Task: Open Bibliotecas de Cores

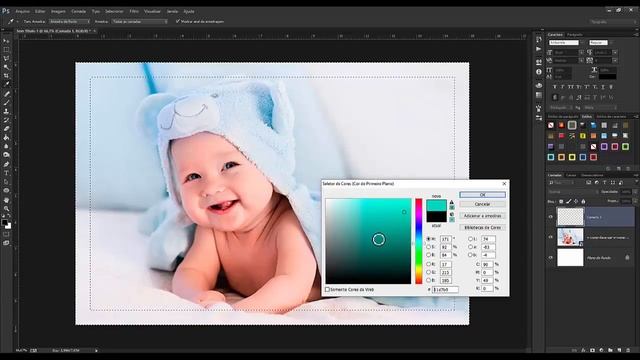Action: tap(482, 227)
